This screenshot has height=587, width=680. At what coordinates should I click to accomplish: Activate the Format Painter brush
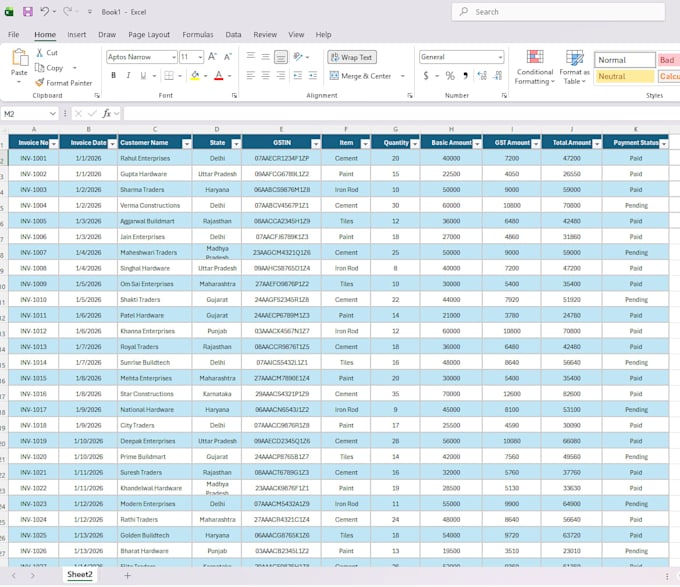39,82
